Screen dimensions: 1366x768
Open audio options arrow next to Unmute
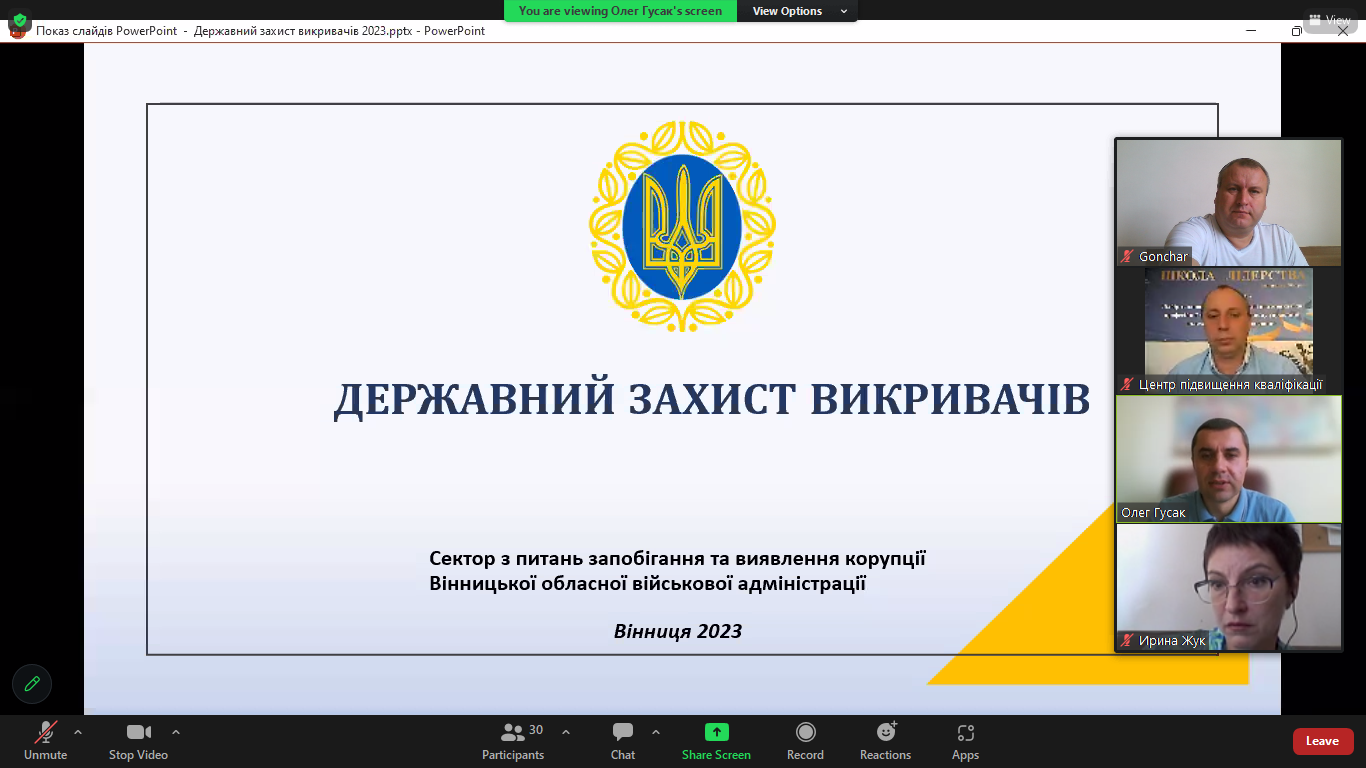78,732
